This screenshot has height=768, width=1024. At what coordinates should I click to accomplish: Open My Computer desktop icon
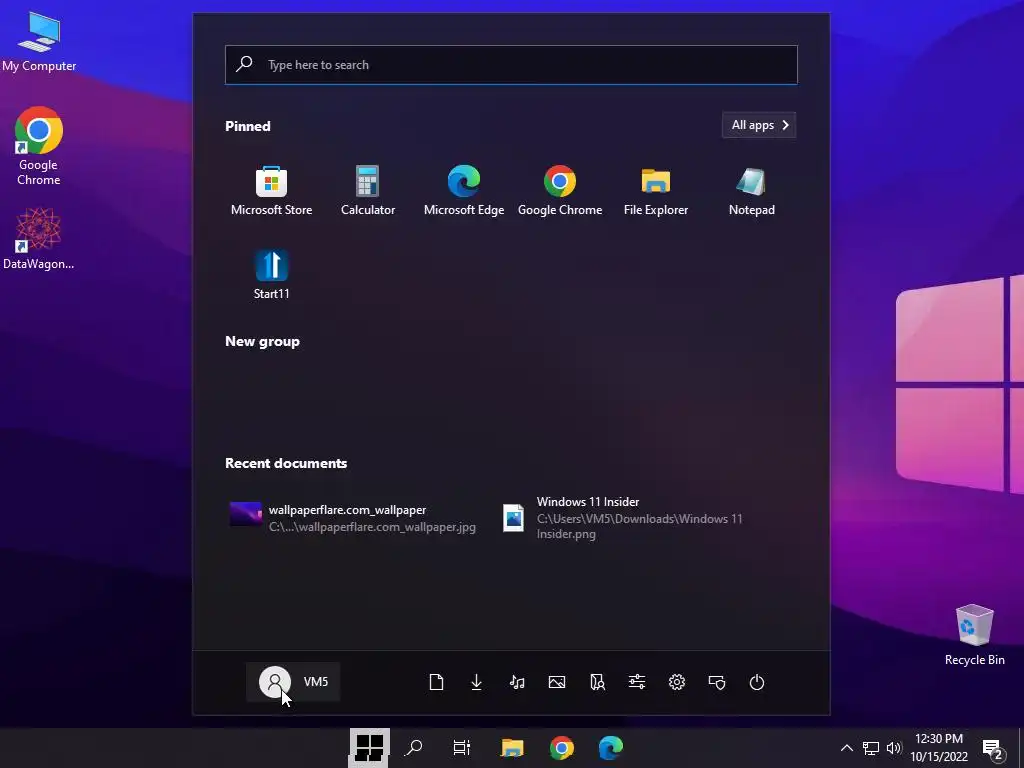[x=39, y=41]
